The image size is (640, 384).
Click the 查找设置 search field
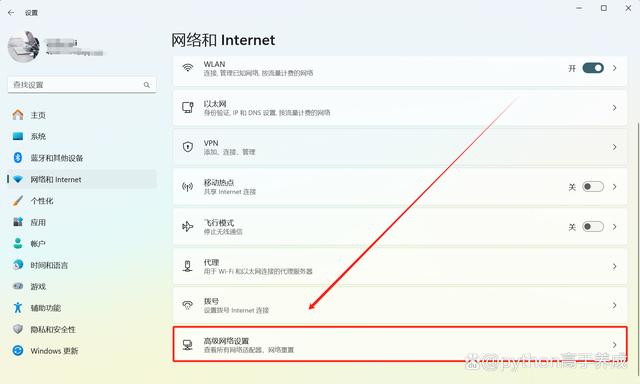tap(82, 84)
